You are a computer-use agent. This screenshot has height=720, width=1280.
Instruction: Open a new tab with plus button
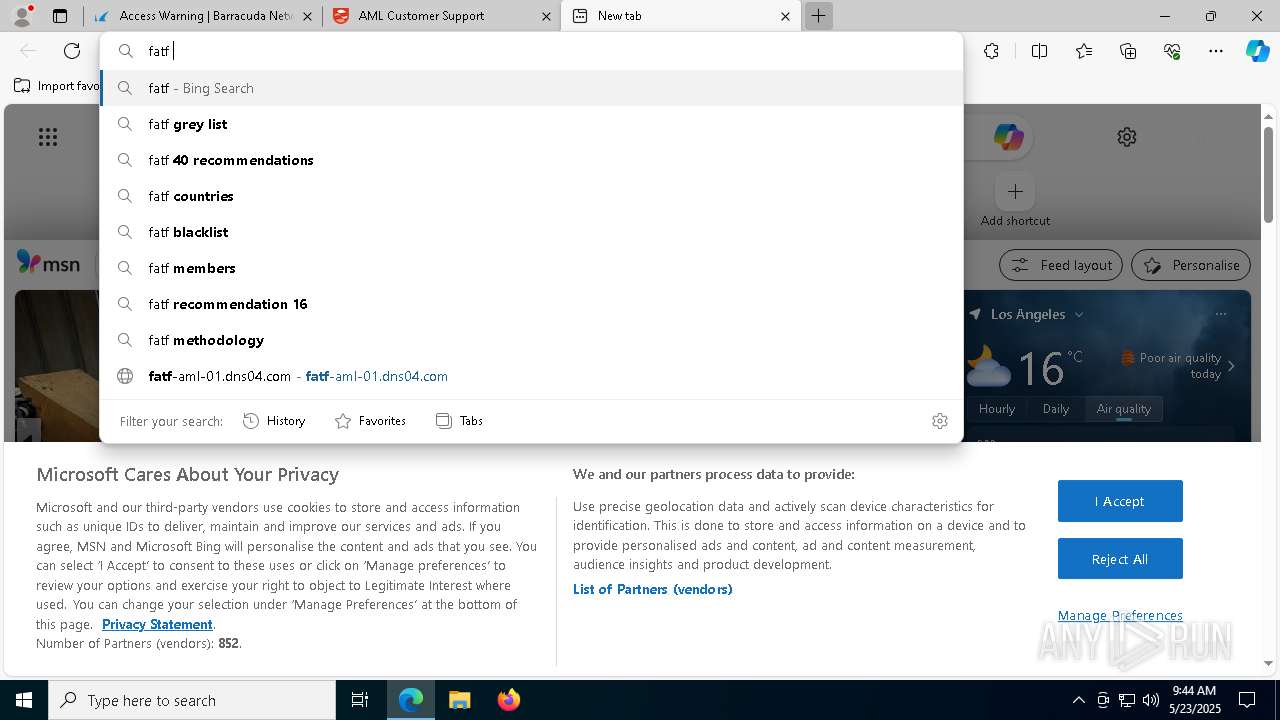click(x=818, y=16)
